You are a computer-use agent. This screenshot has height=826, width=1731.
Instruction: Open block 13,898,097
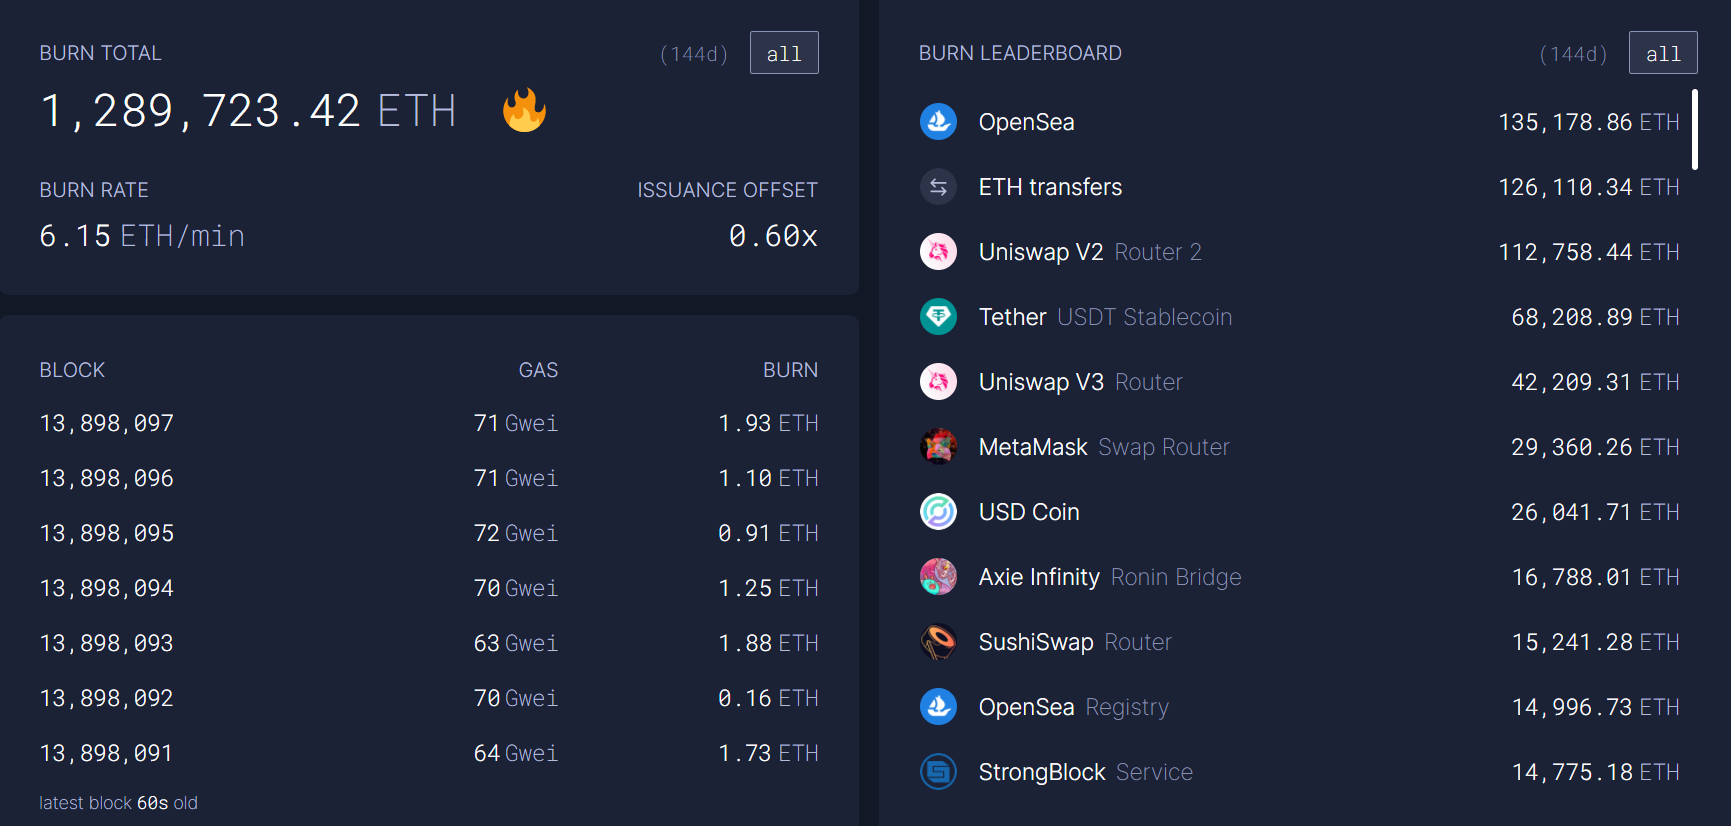click(x=107, y=424)
